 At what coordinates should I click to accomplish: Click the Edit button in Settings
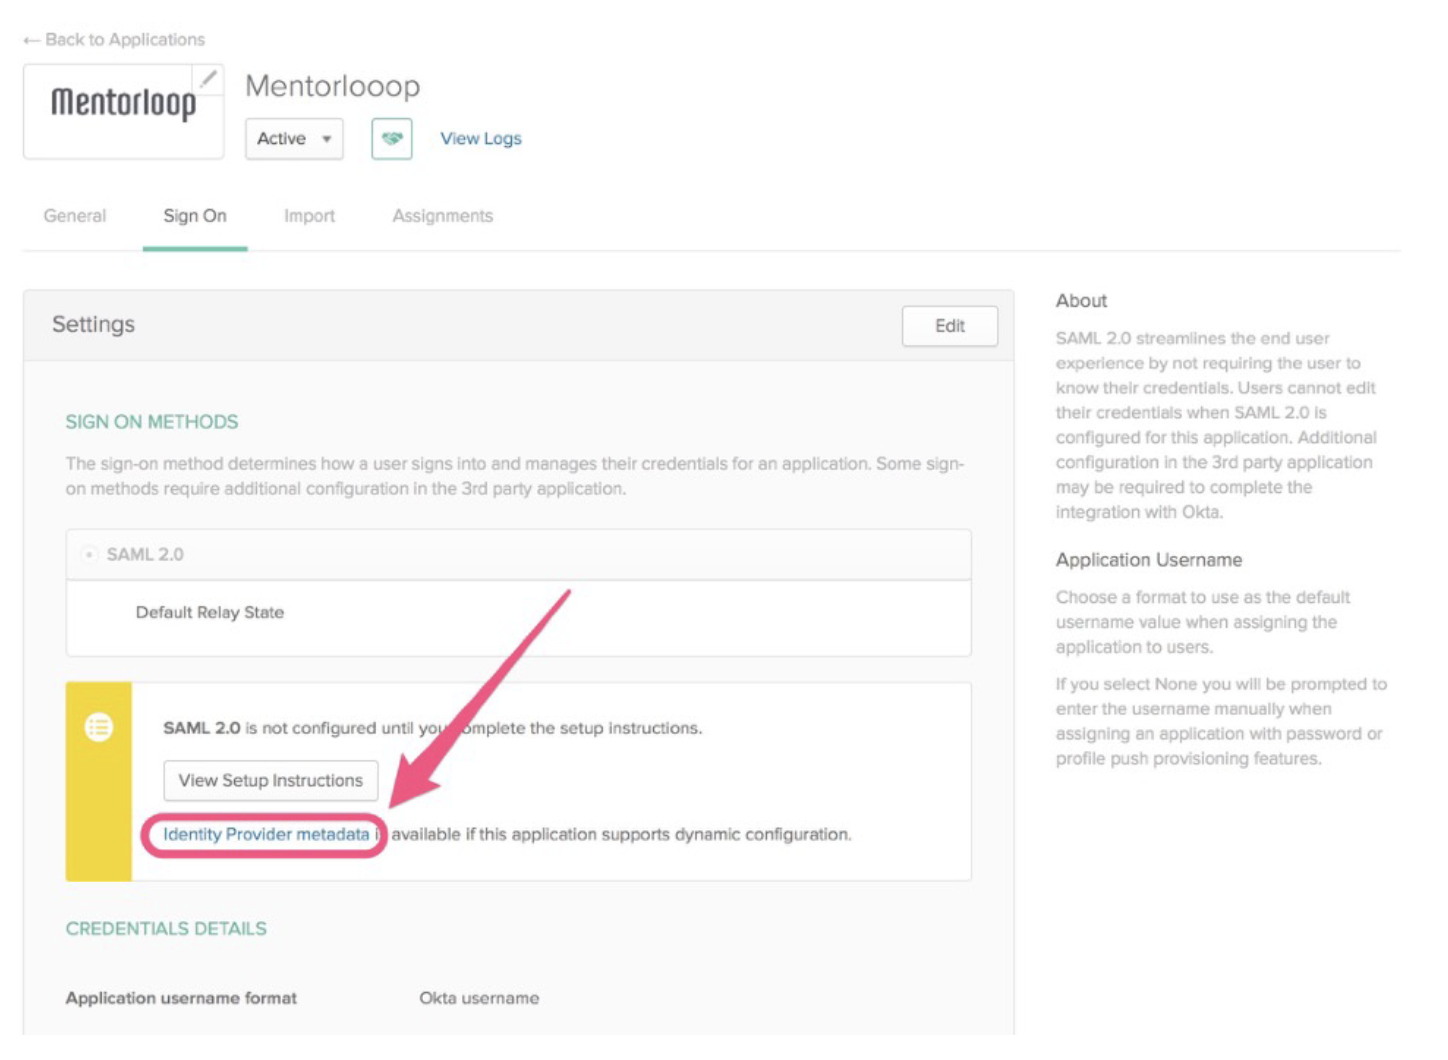pos(950,326)
